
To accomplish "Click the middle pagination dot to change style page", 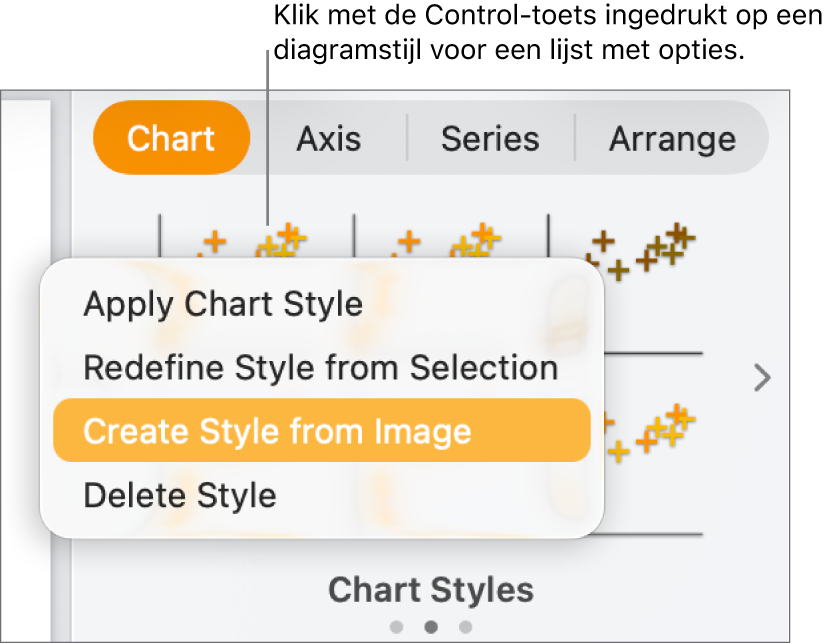I will (x=430, y=625).
